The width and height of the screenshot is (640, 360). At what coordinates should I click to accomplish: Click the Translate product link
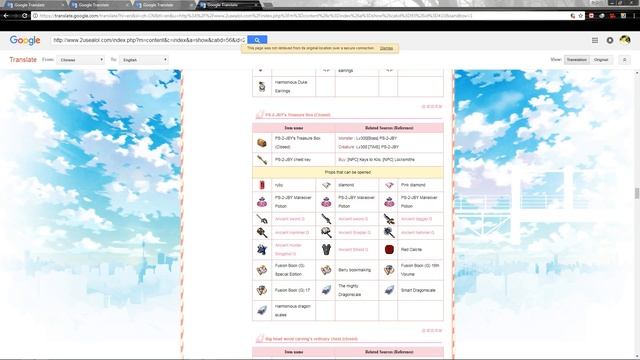[23, 60]
